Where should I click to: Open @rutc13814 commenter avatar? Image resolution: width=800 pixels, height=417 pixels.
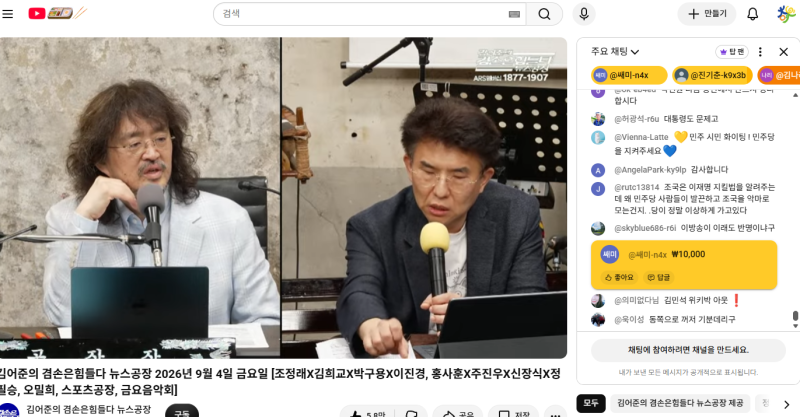coord(598,189)
